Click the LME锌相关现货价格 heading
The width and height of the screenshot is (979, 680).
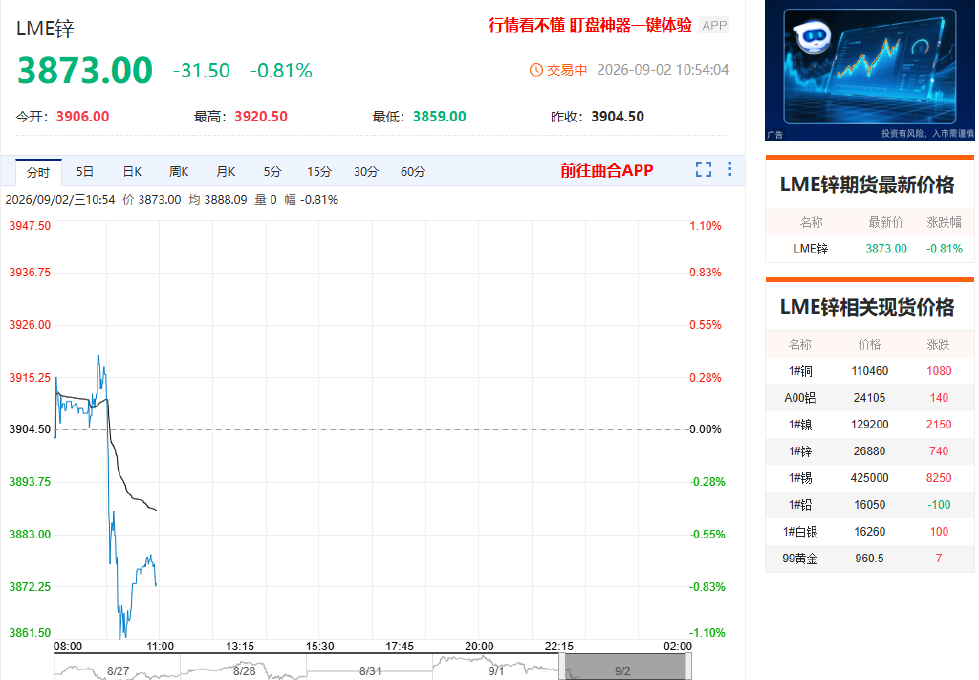click(x=867, y=307)
